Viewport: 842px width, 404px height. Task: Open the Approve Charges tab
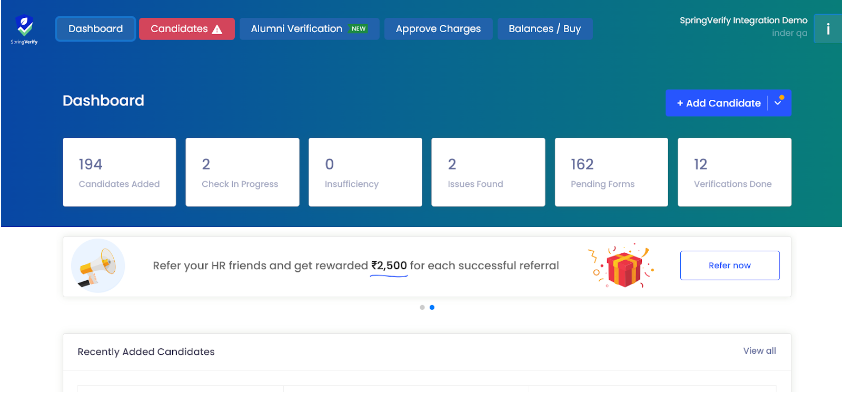coord(438,29)
